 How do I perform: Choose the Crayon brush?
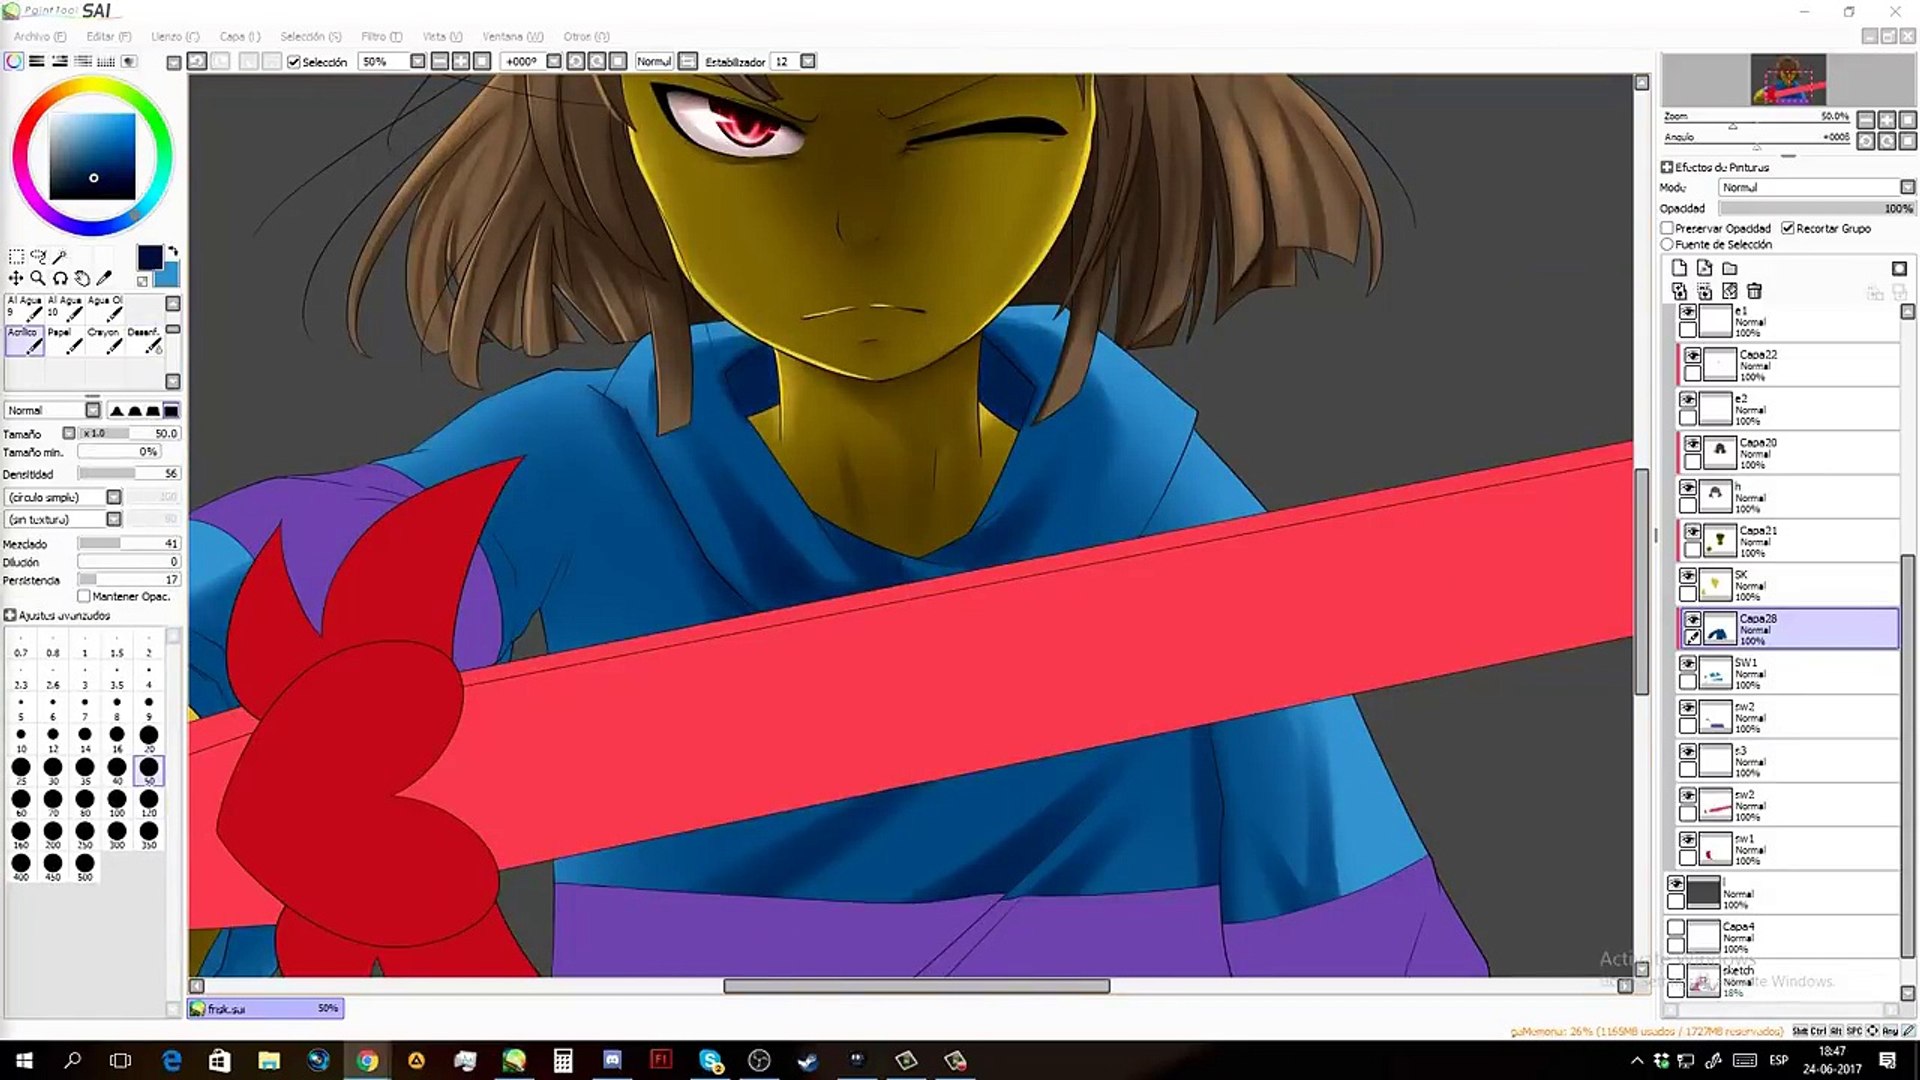click(104, 341)
